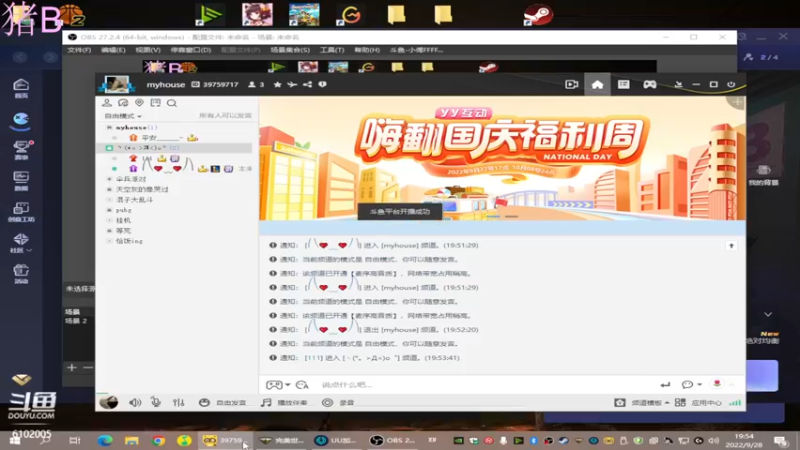Click the Steam icon on the desktop
The image size is (800, 450).
point(537,15)
